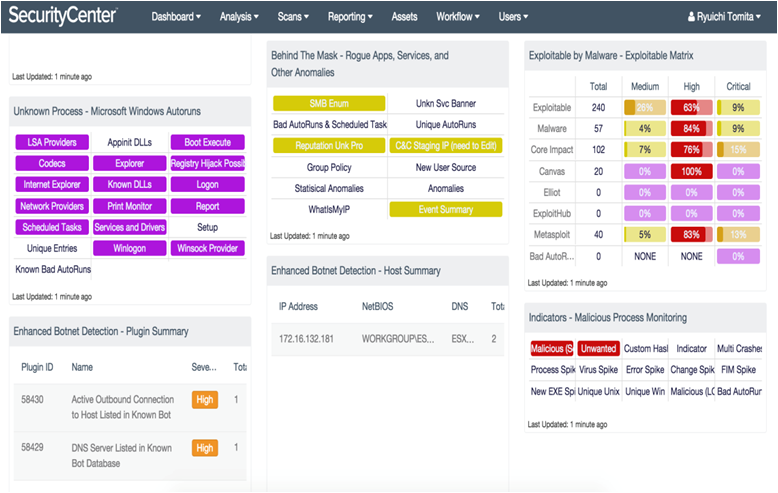778x493 pixels.
Task: Click High severity badge for plugin 58430
Action: coord(204,399)
